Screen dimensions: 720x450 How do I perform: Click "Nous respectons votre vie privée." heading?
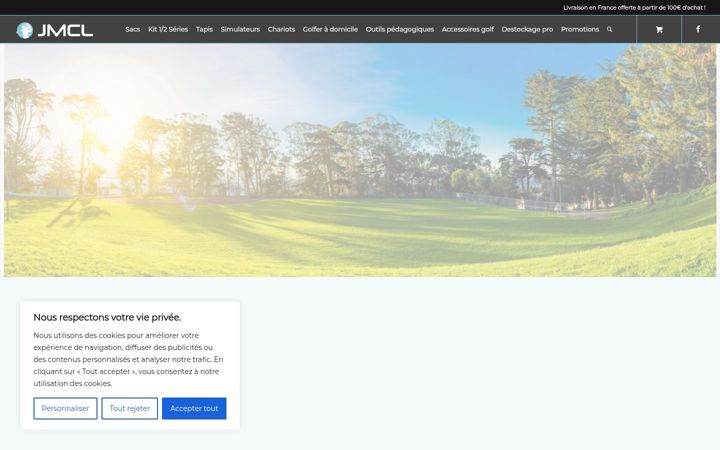coord(107,317)
